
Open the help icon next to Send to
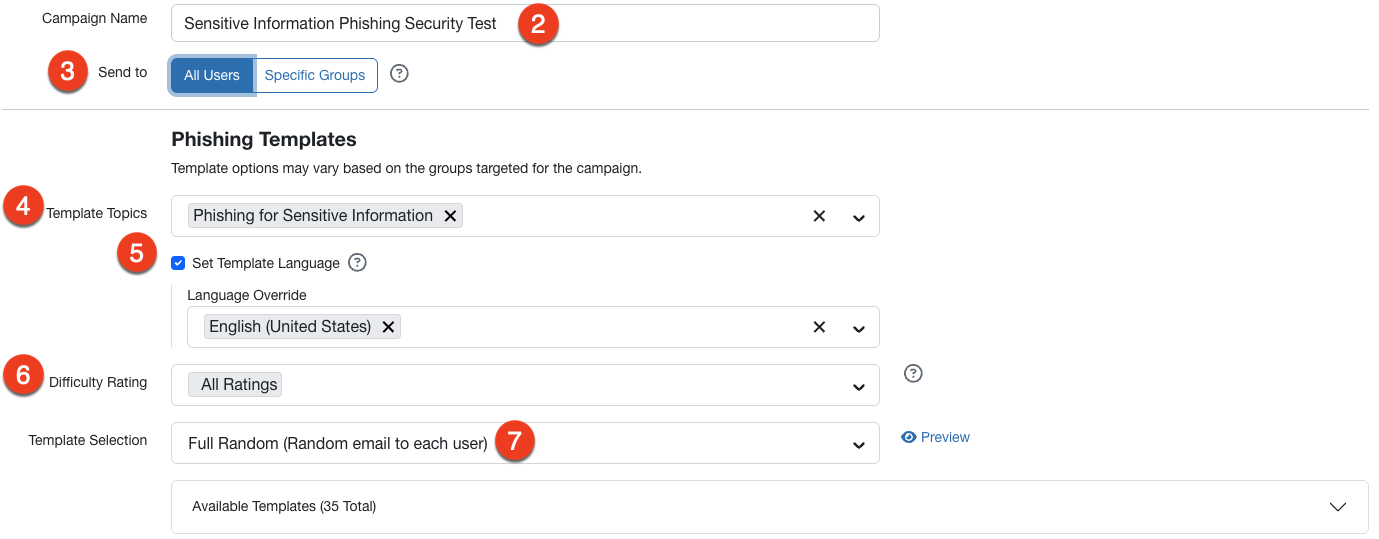pyautogui.click(x=399, y=74)
